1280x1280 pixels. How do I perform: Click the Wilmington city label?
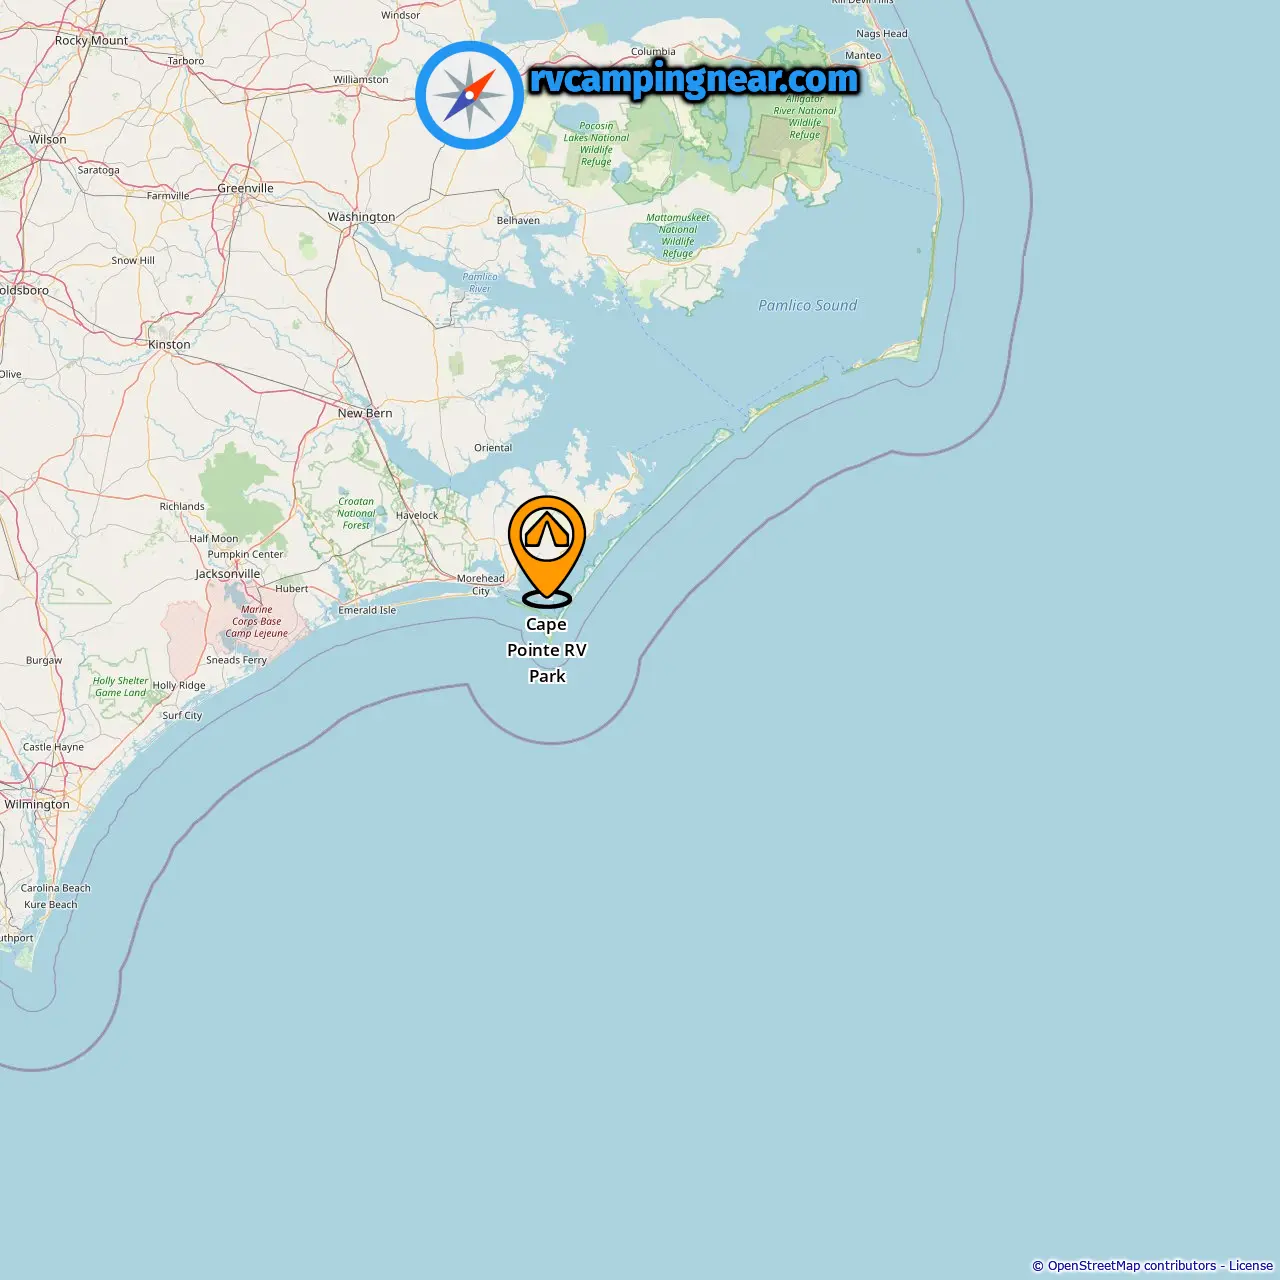[37, 804]
